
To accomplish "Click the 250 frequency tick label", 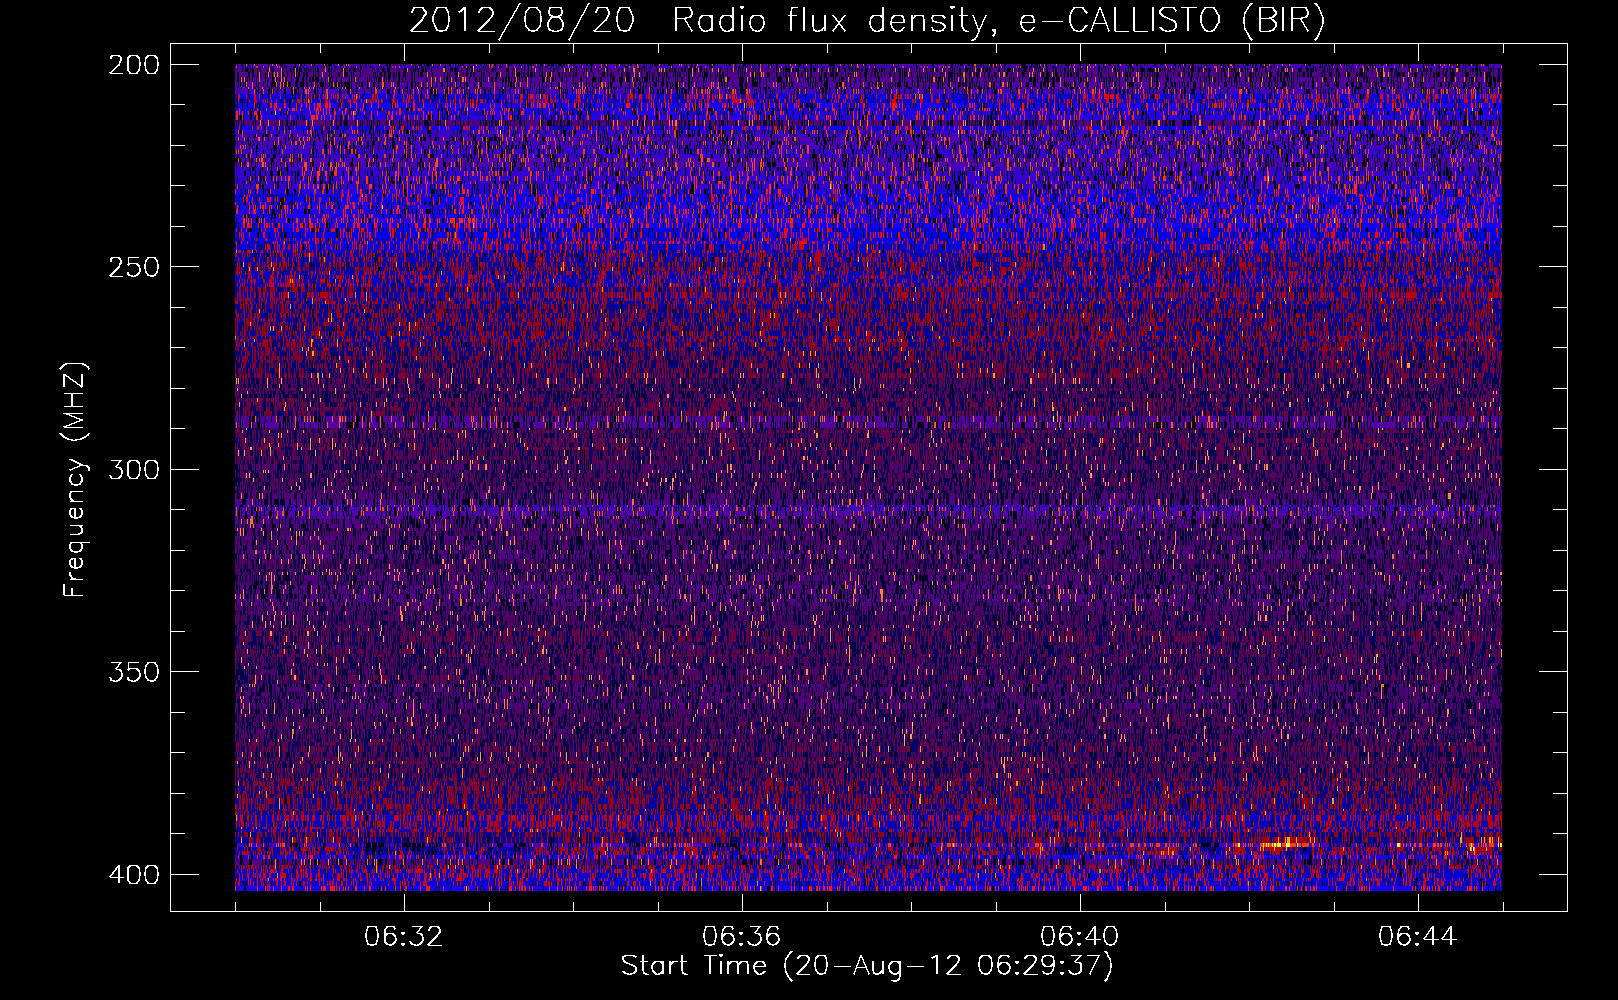I will (134, 267).
